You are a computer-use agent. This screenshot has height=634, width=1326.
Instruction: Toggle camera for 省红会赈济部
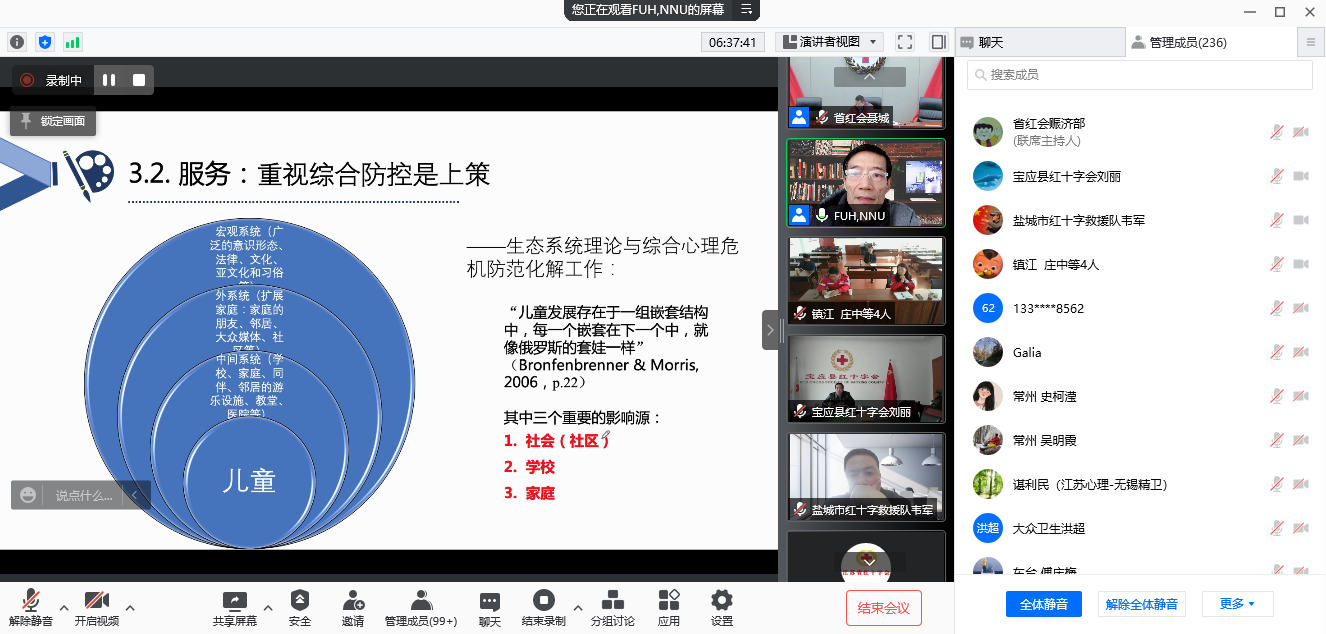pyautogui.click(x=1301, y=132)
